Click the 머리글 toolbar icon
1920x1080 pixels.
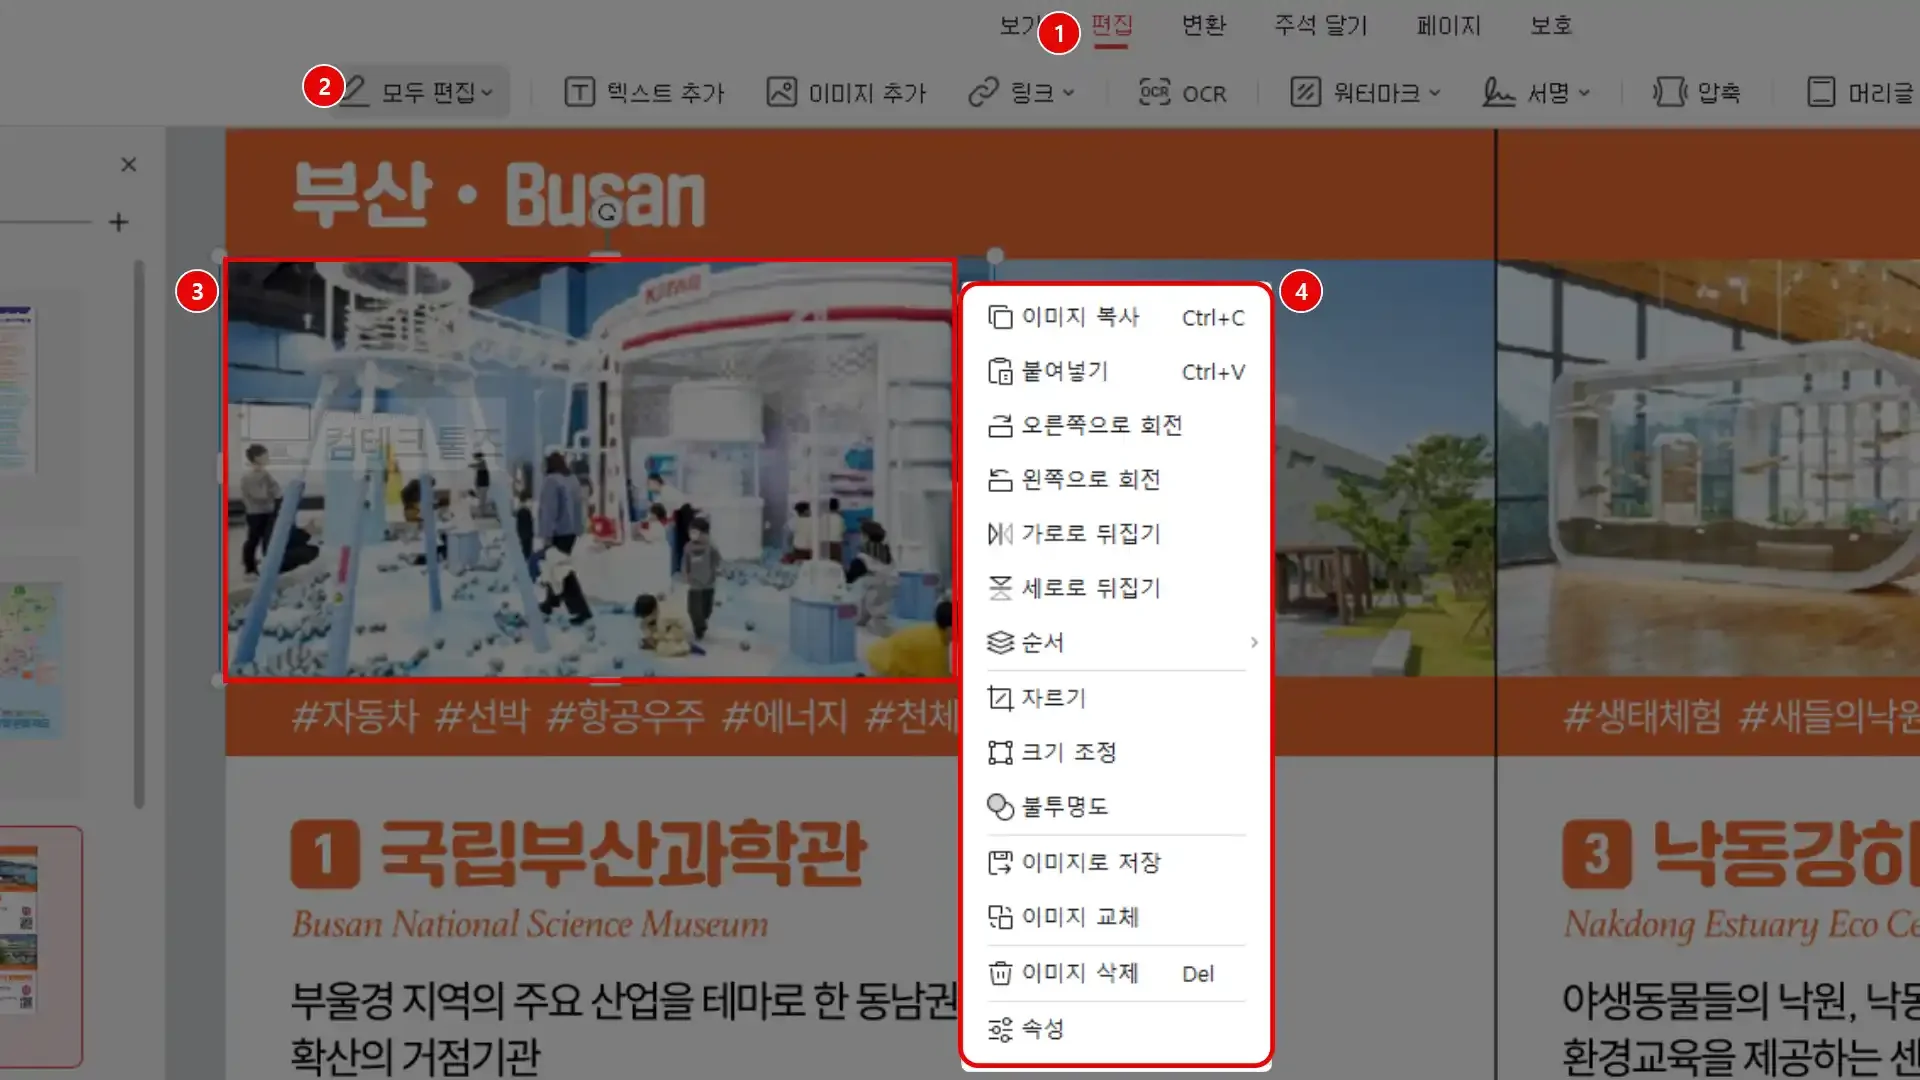[x=1821, y=92]
